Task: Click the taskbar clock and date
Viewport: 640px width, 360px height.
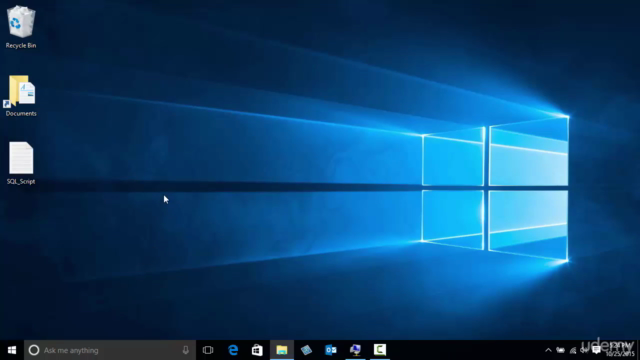Action: click(x=620, y=350)
